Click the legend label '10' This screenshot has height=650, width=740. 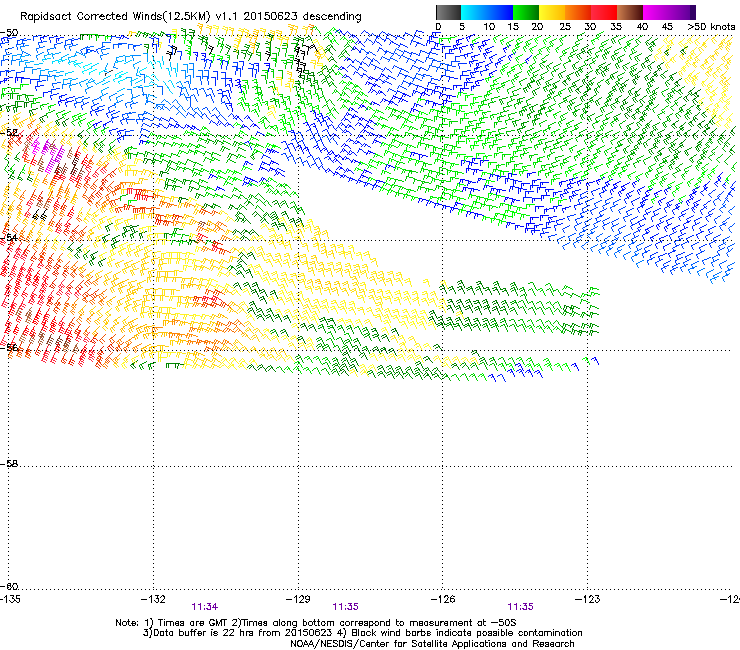pyautogui.click(x=489, y=27)
